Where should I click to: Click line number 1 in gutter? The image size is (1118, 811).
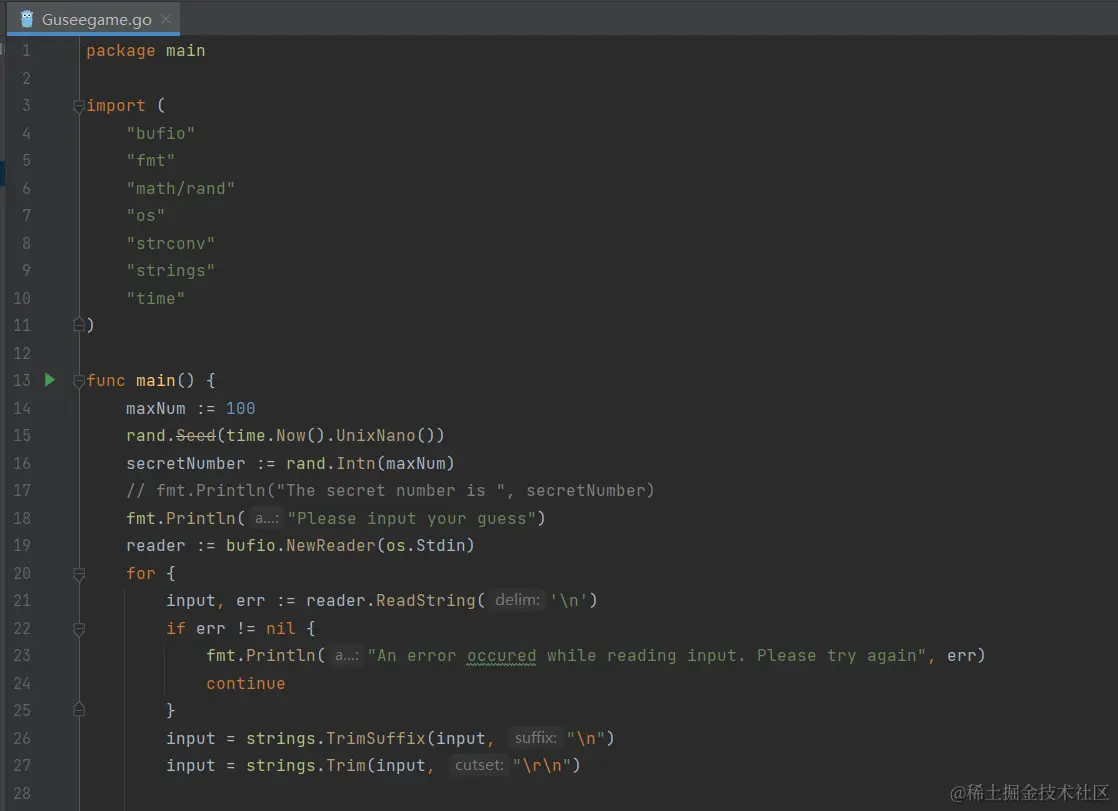[26, 51]
